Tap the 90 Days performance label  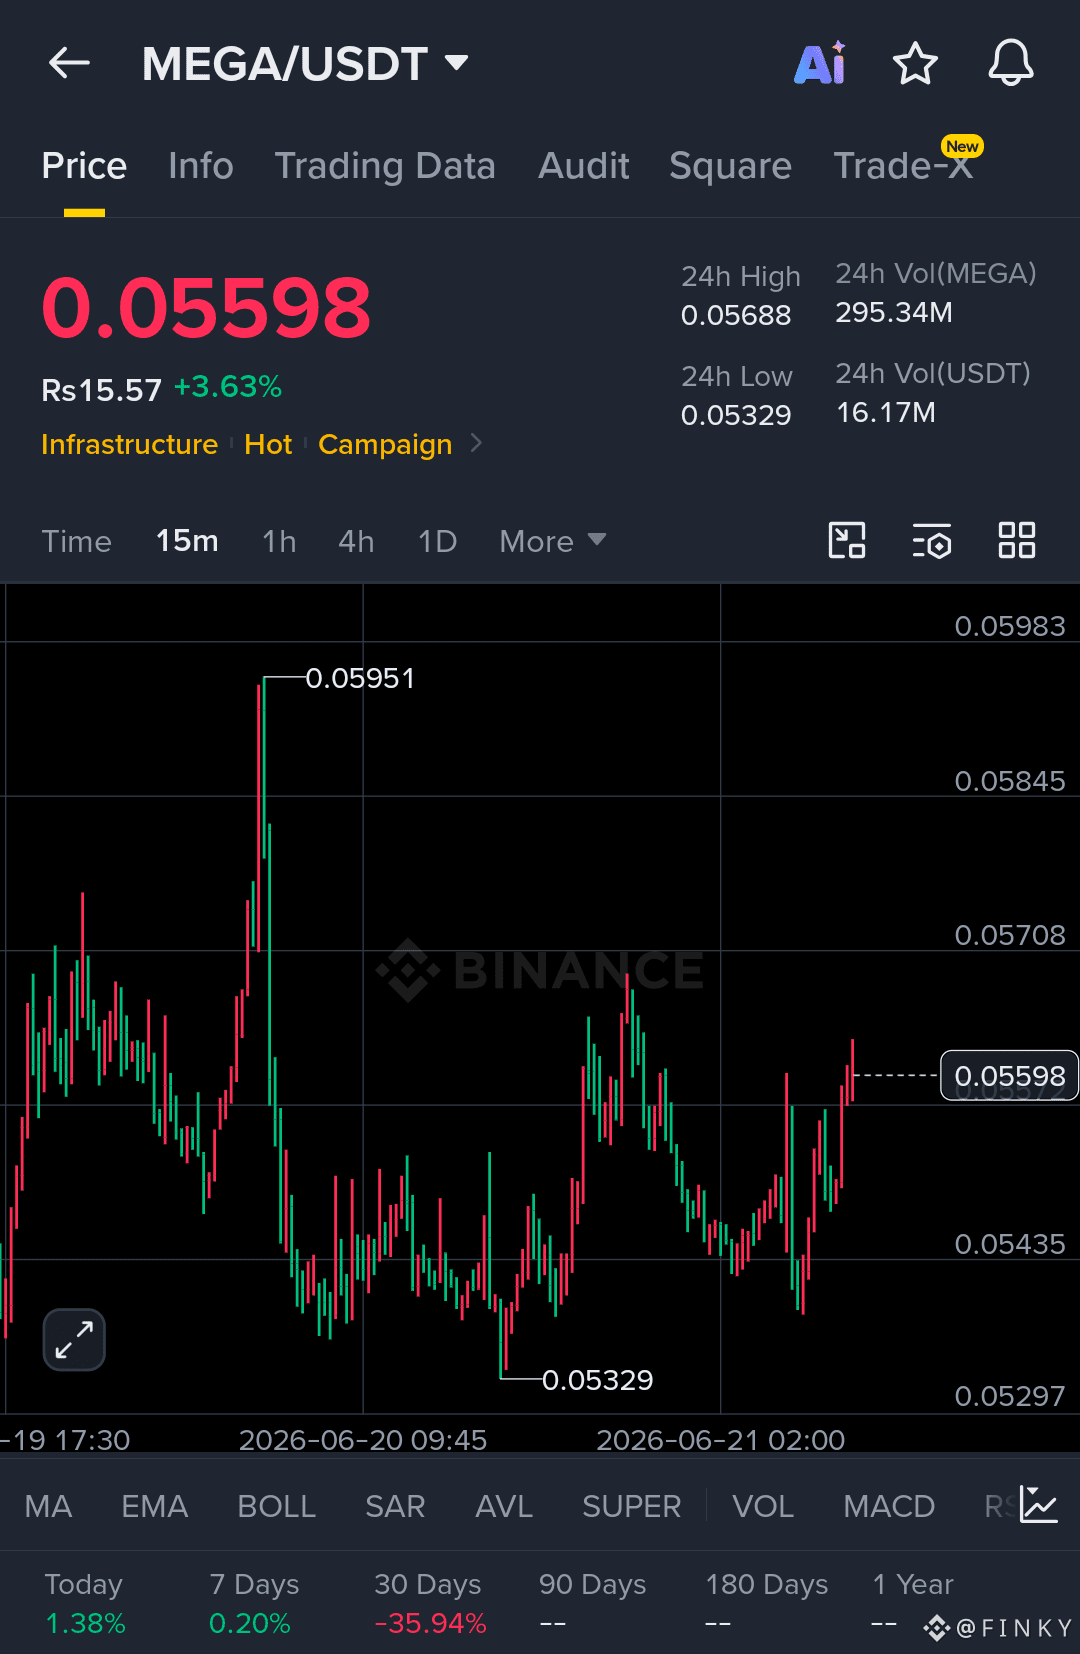(592, 1585)
